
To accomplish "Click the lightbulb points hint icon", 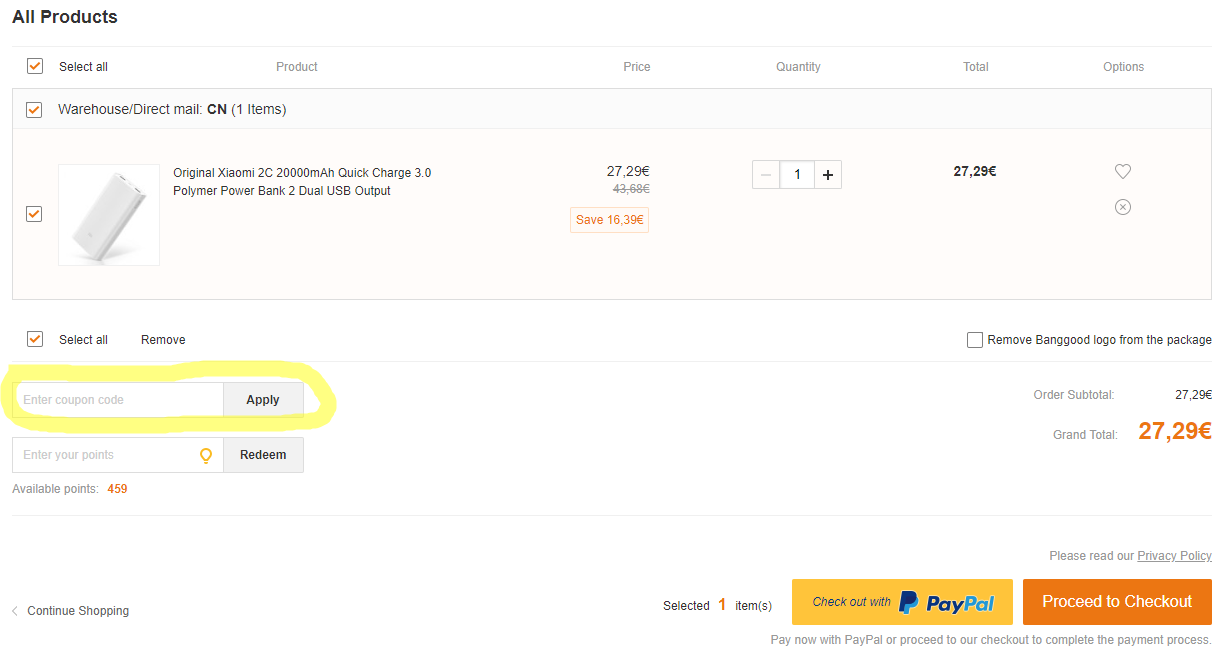I will 206,455.
